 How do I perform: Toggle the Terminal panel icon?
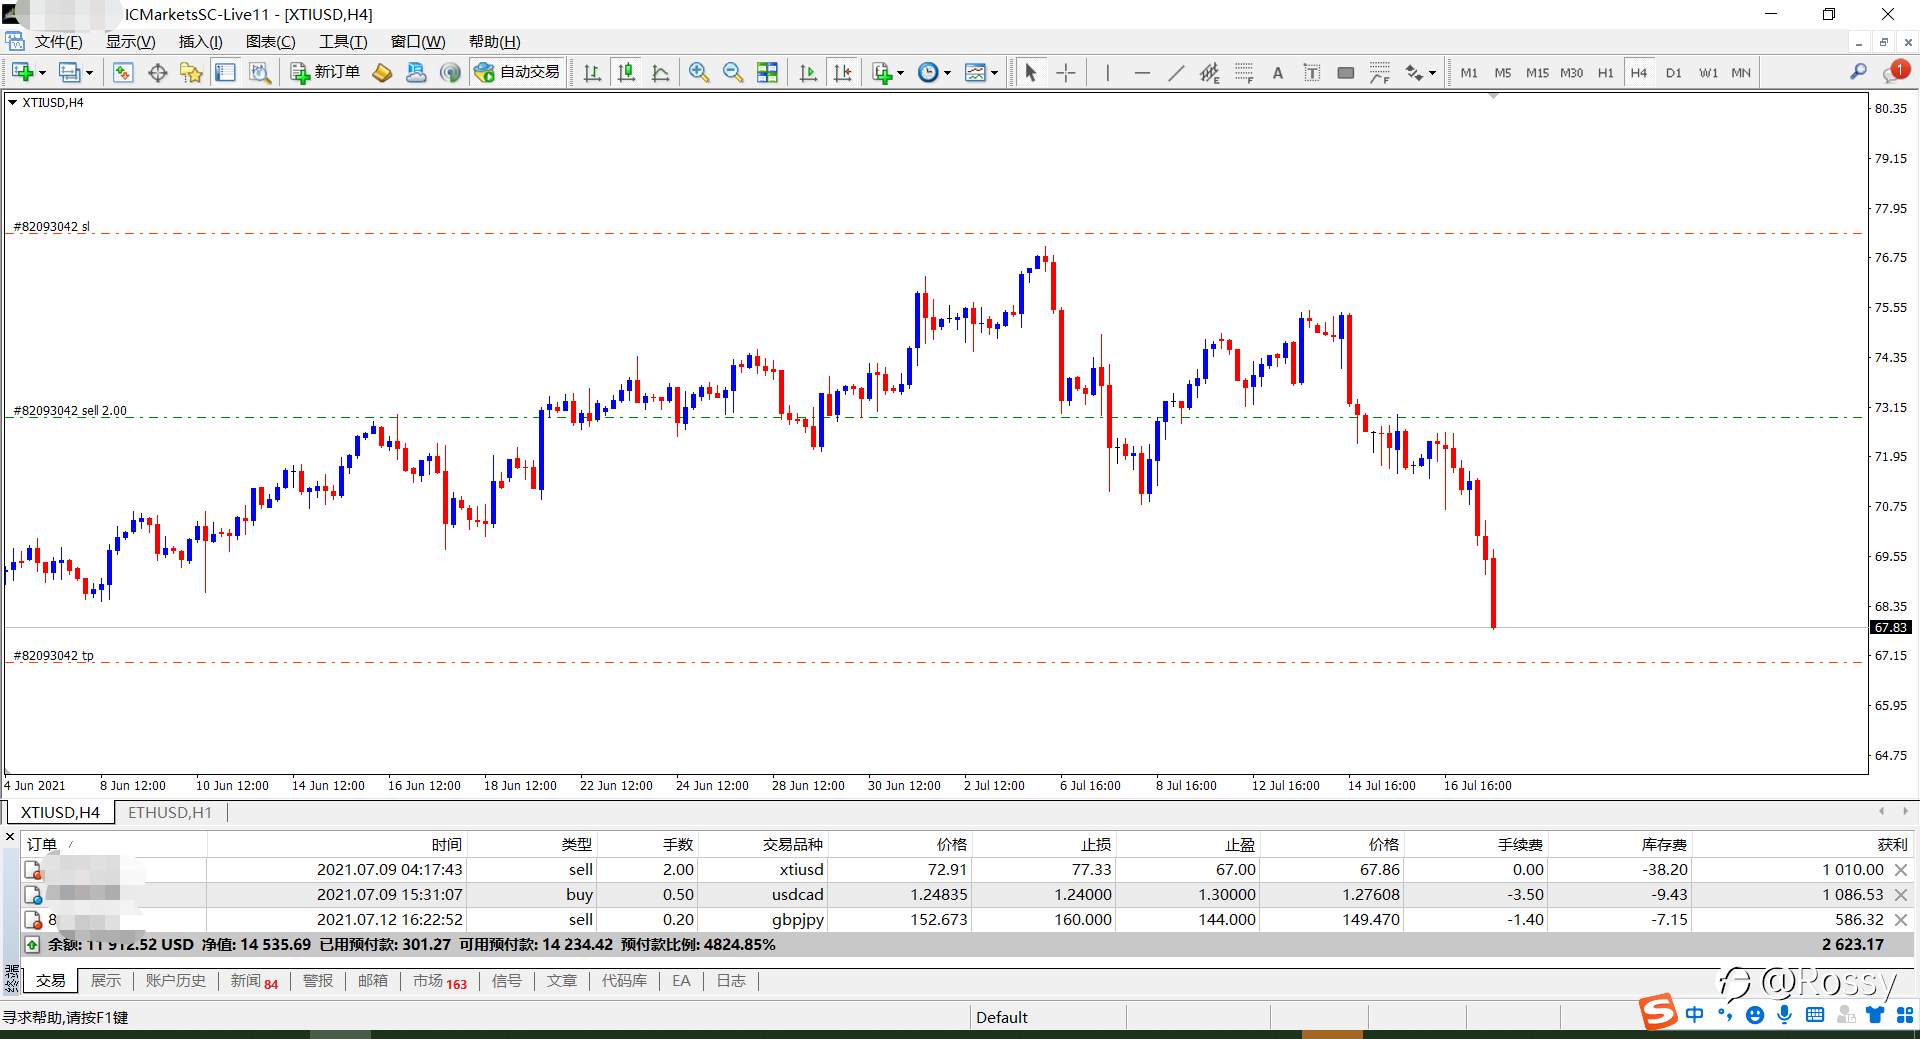point(225,72)
